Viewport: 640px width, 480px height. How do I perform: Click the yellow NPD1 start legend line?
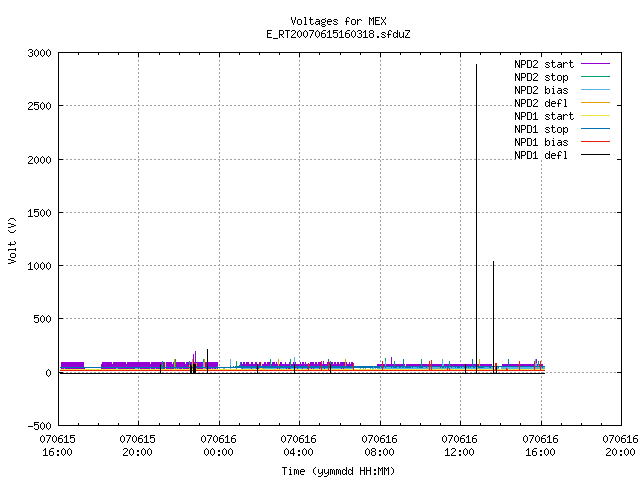point(595,116)
